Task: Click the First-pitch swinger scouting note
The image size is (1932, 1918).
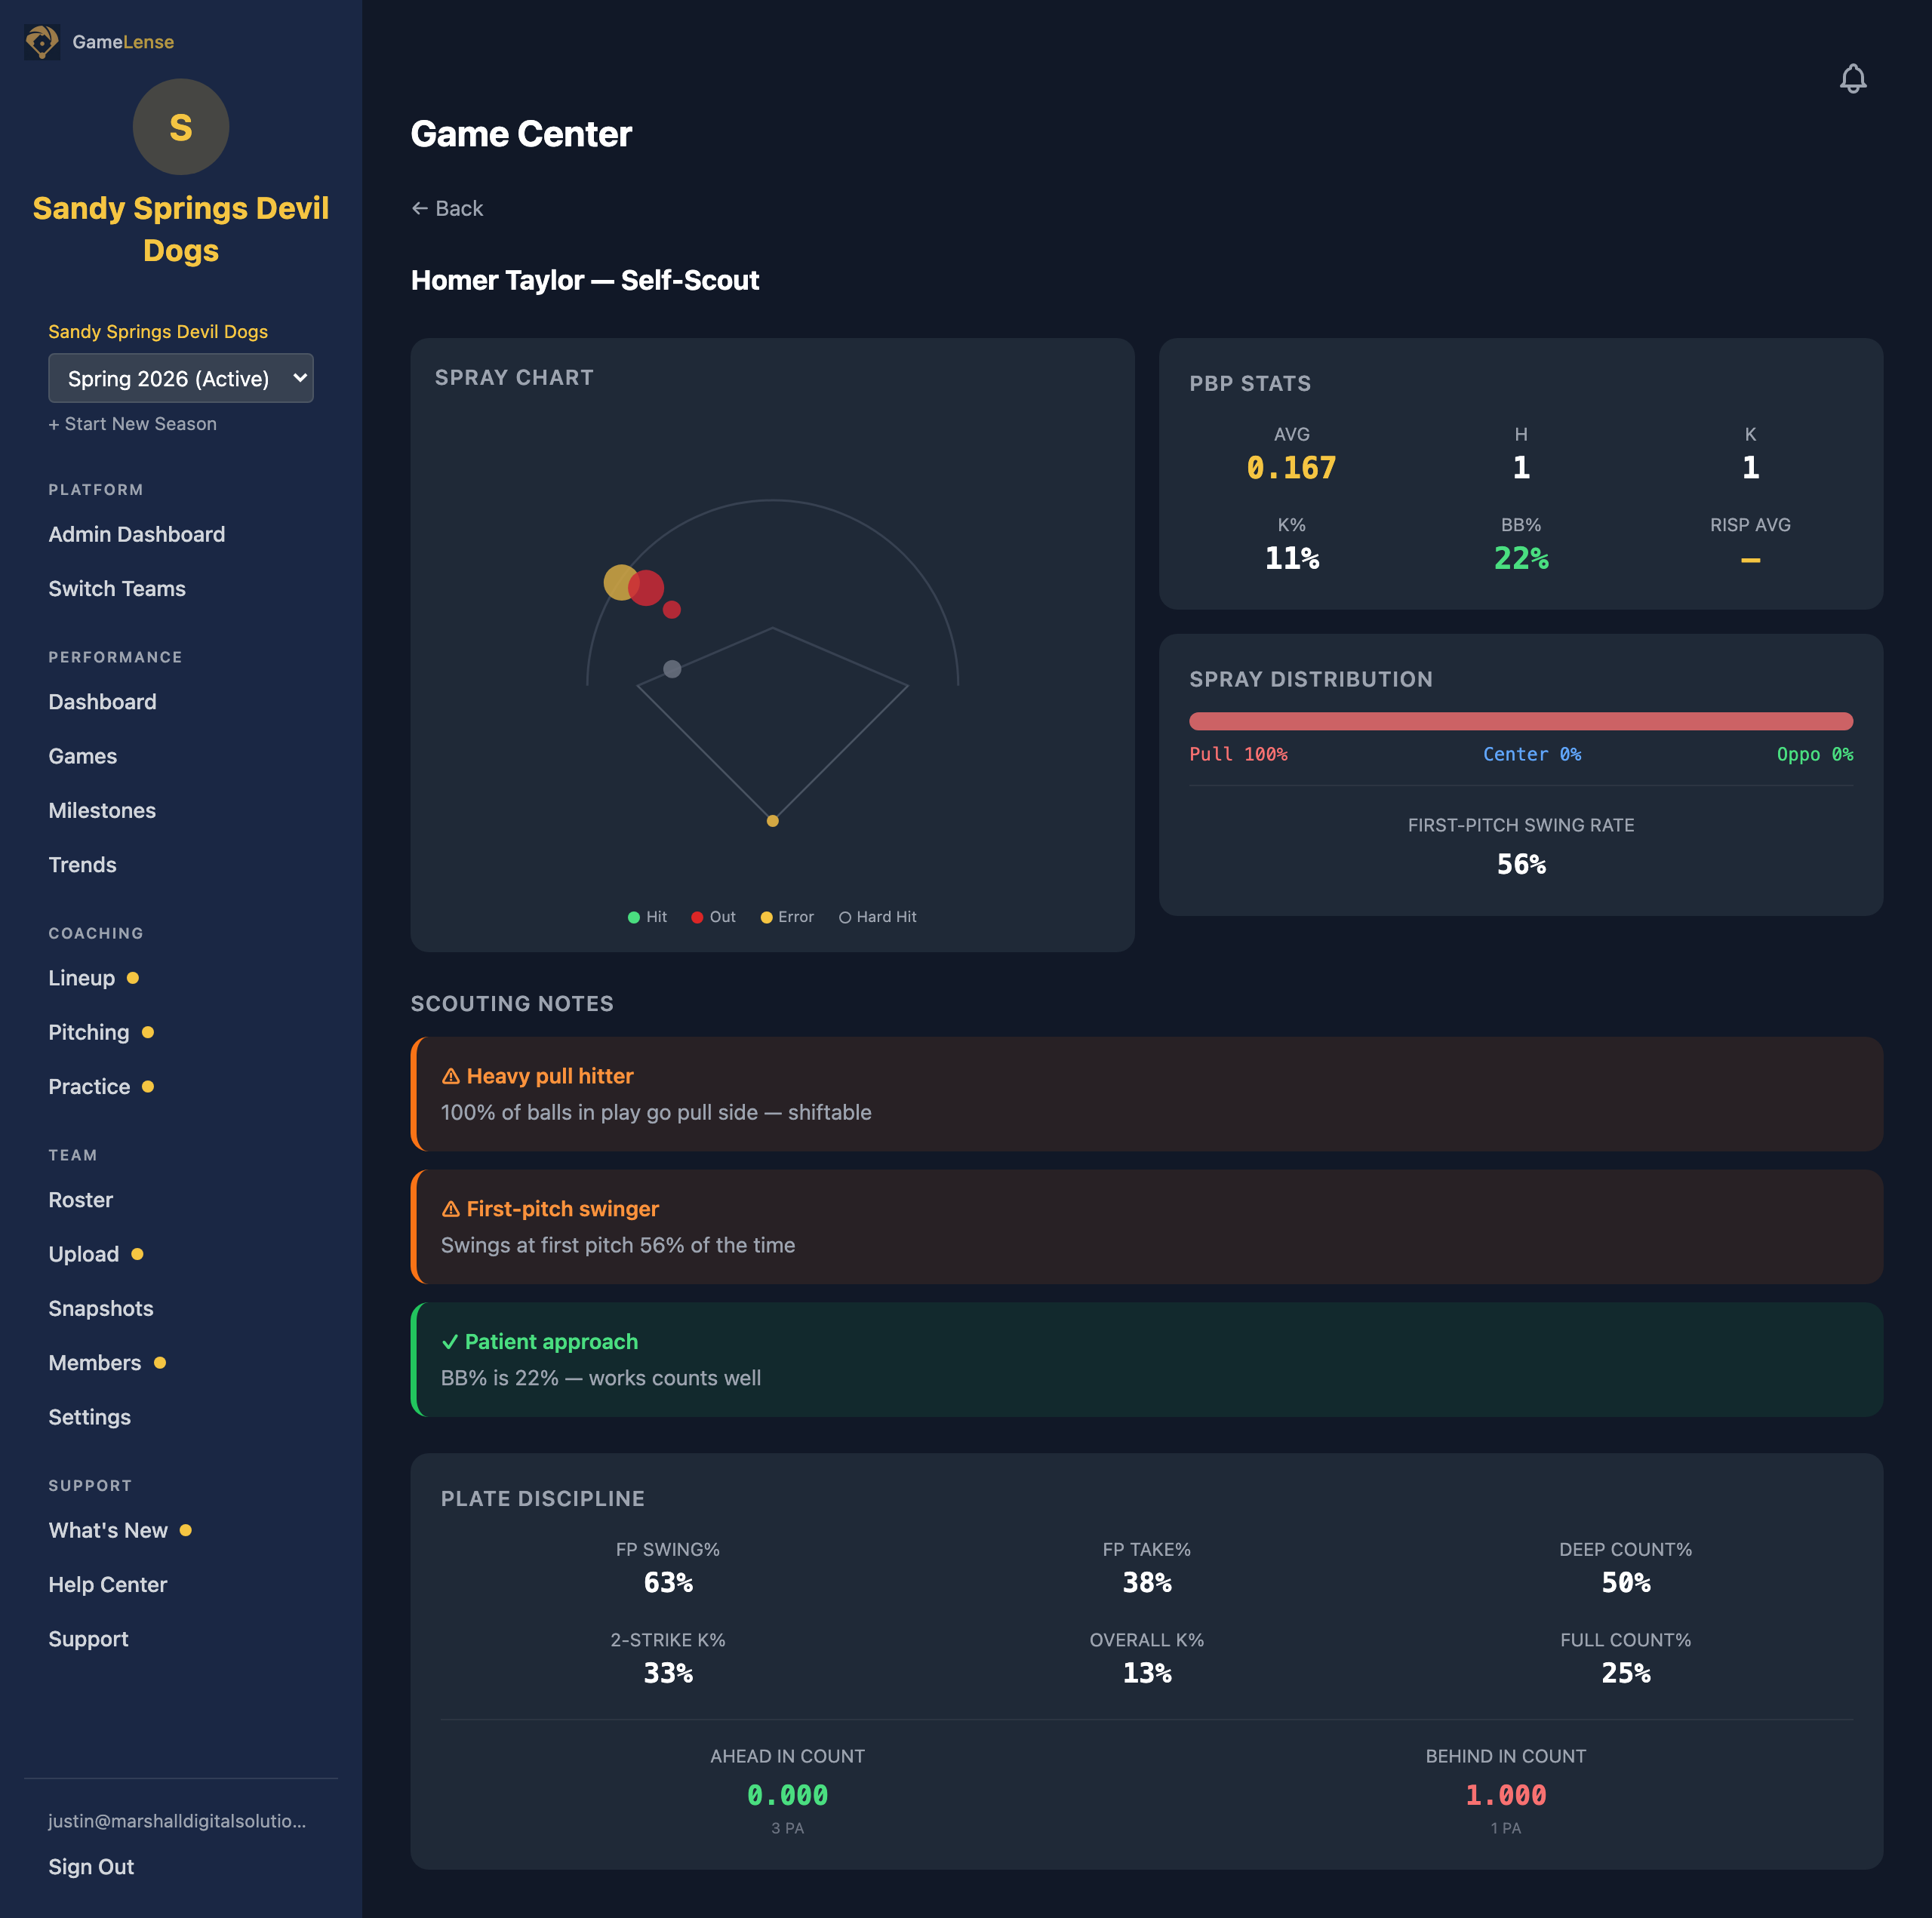Action: (x=1147, y=1227)
